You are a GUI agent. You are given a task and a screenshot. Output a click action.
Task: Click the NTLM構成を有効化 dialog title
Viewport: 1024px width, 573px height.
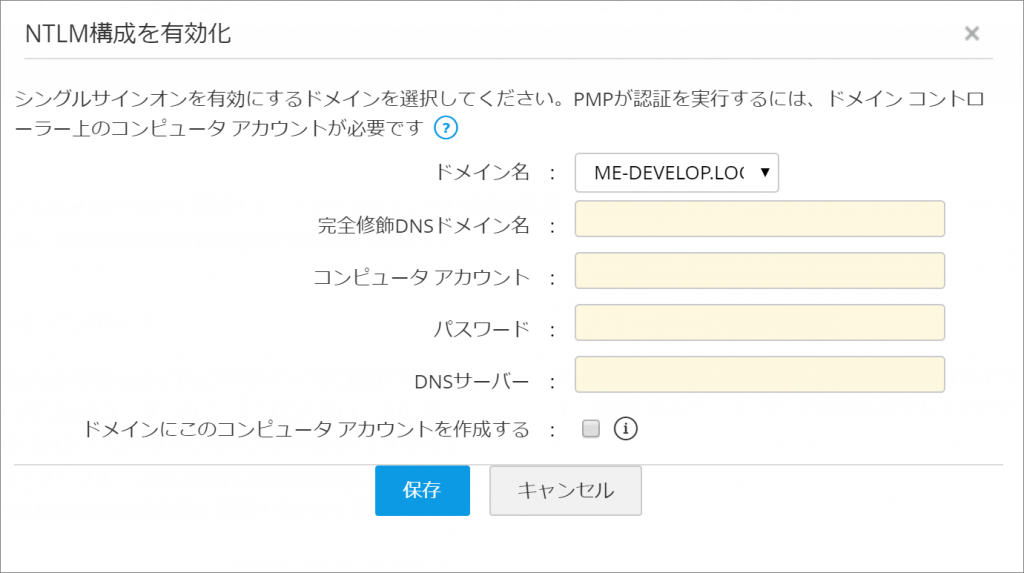coord(127,34)
